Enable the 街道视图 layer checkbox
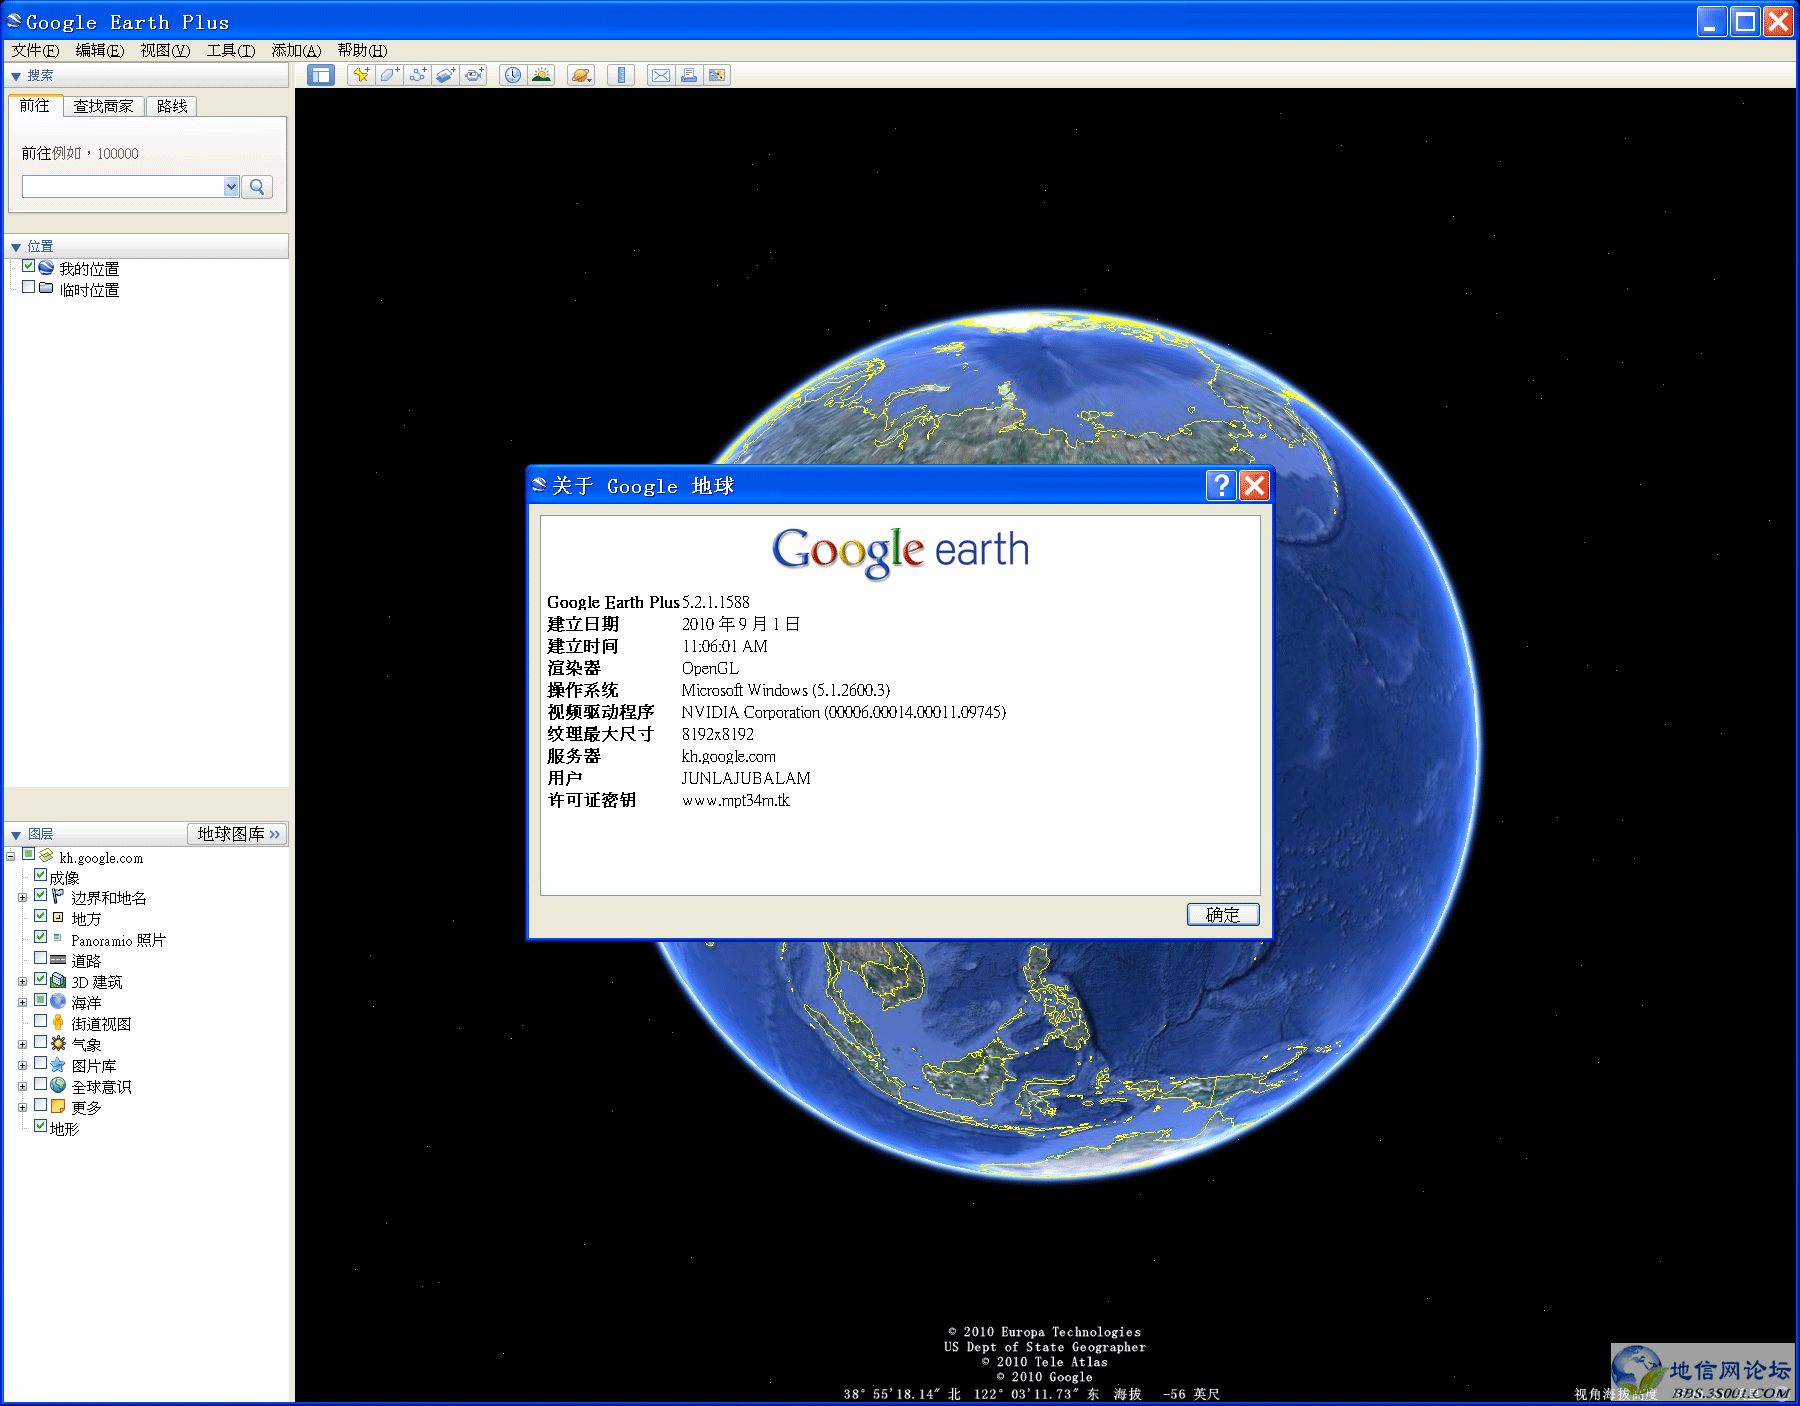This screenshot has height=1406, width=1800. [x=41, y=1021]
